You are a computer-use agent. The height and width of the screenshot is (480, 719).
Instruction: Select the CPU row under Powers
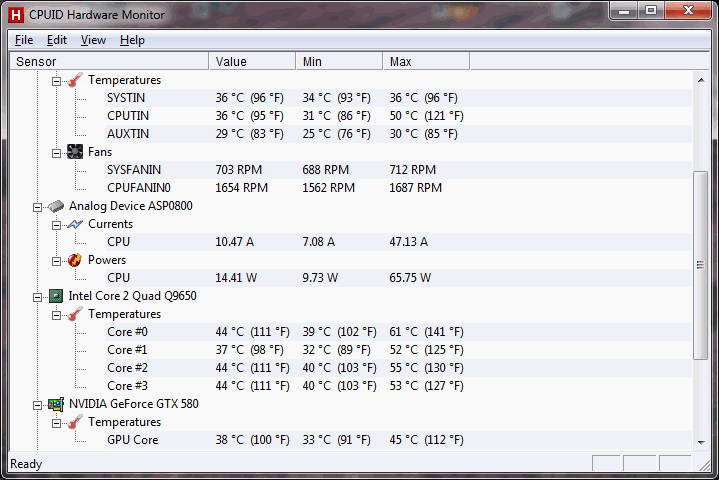point(398,278)
